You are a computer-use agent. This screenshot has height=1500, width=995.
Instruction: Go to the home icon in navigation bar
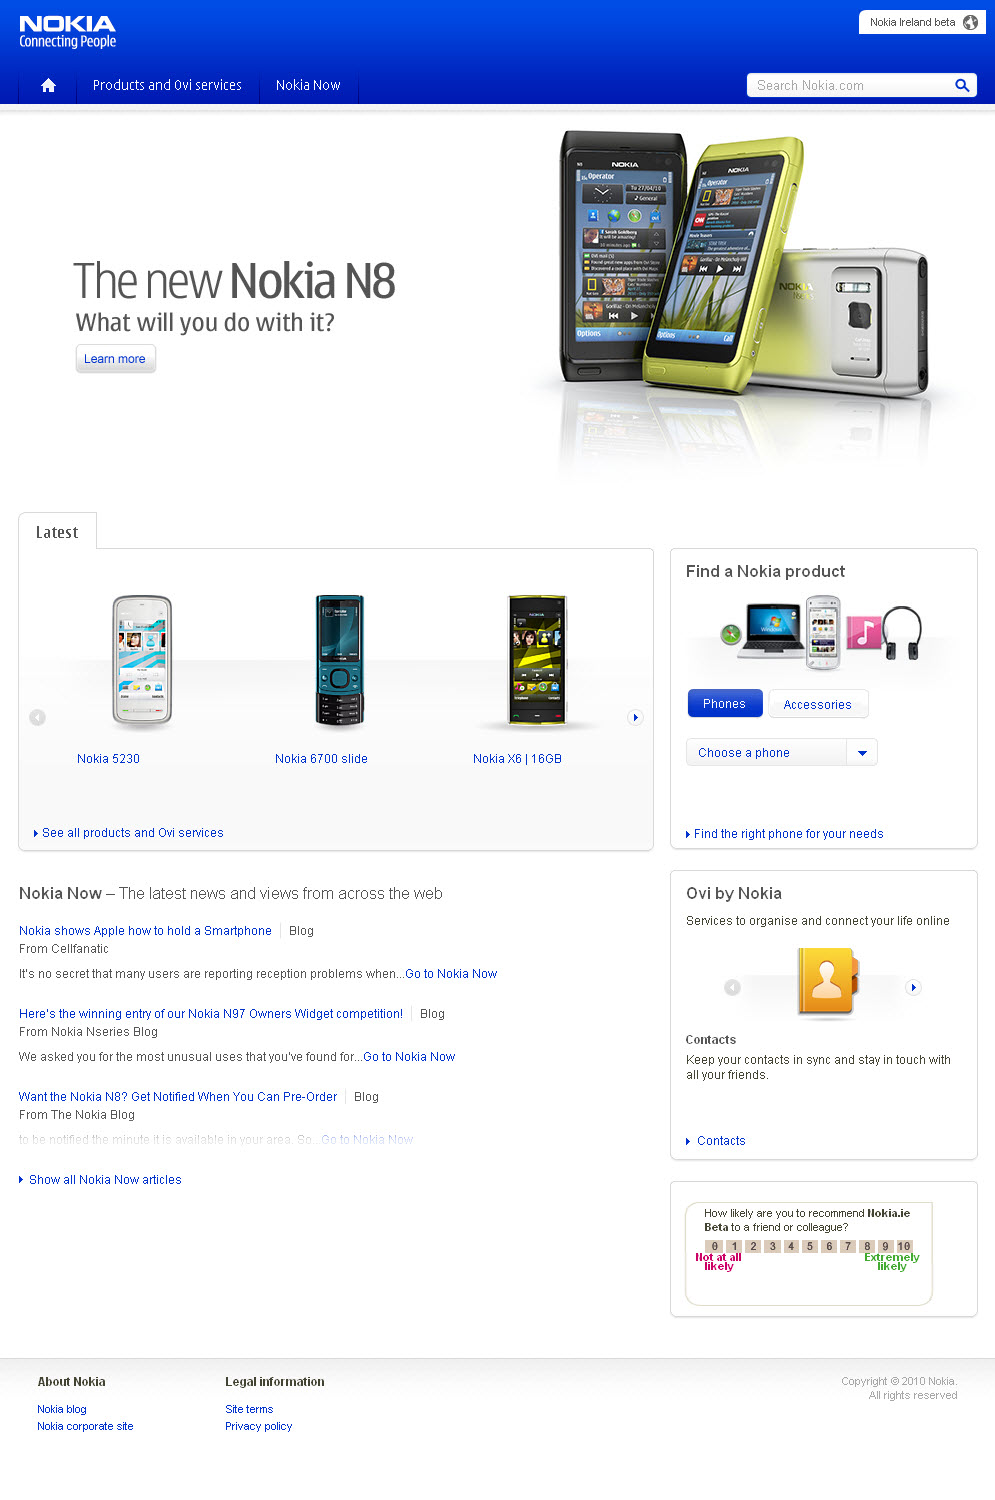pyautogui.click(x=48, y=86)
